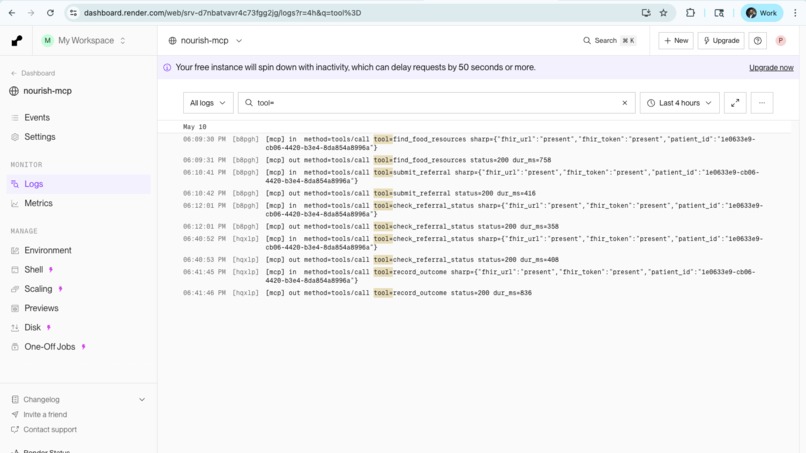Click the install app icon in address bar
806x453 pixels.
click(646, 13)
